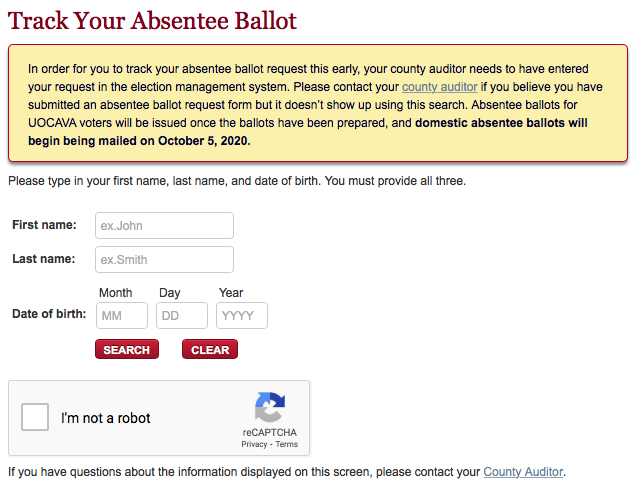Click the Date of birth label
This screenshot has height=499, width=637.
coord(49,314)
